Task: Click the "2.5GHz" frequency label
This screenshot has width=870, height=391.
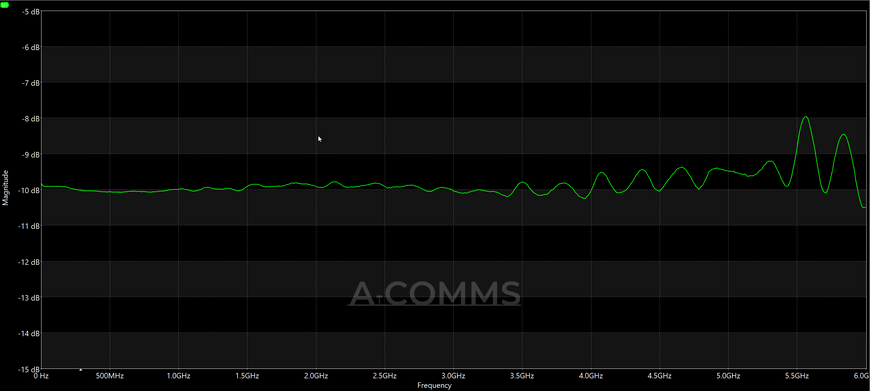Action: [385, 376]
